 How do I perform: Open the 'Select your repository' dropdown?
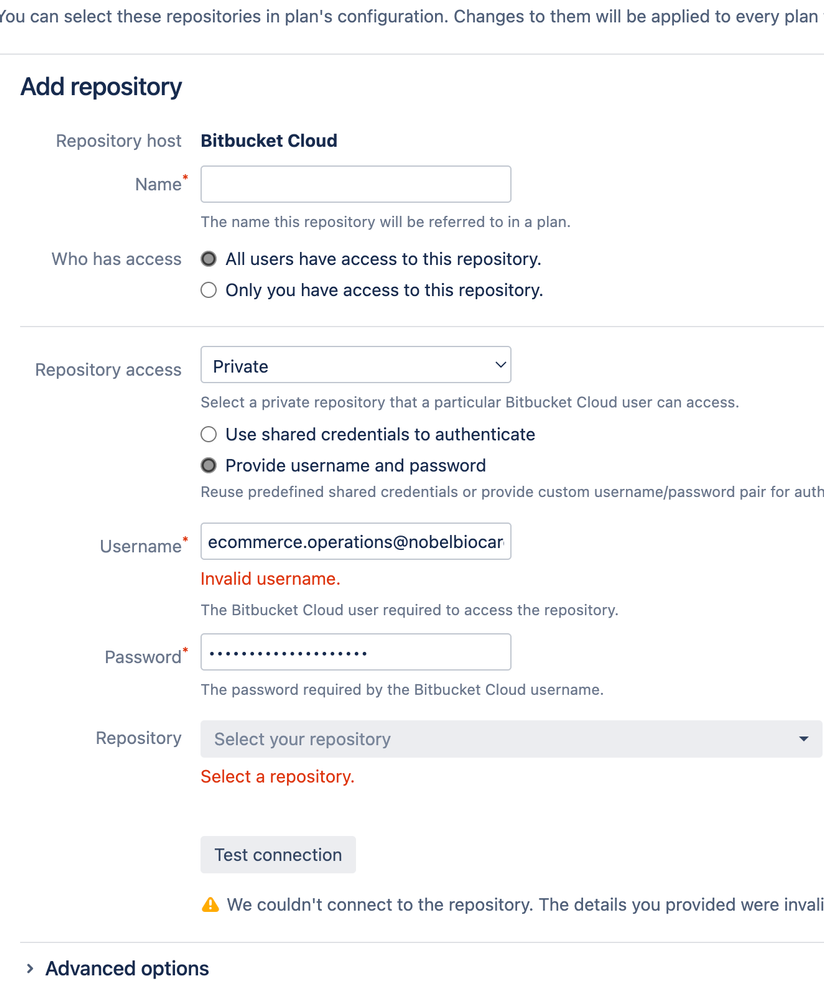click(x=511, y=739)
